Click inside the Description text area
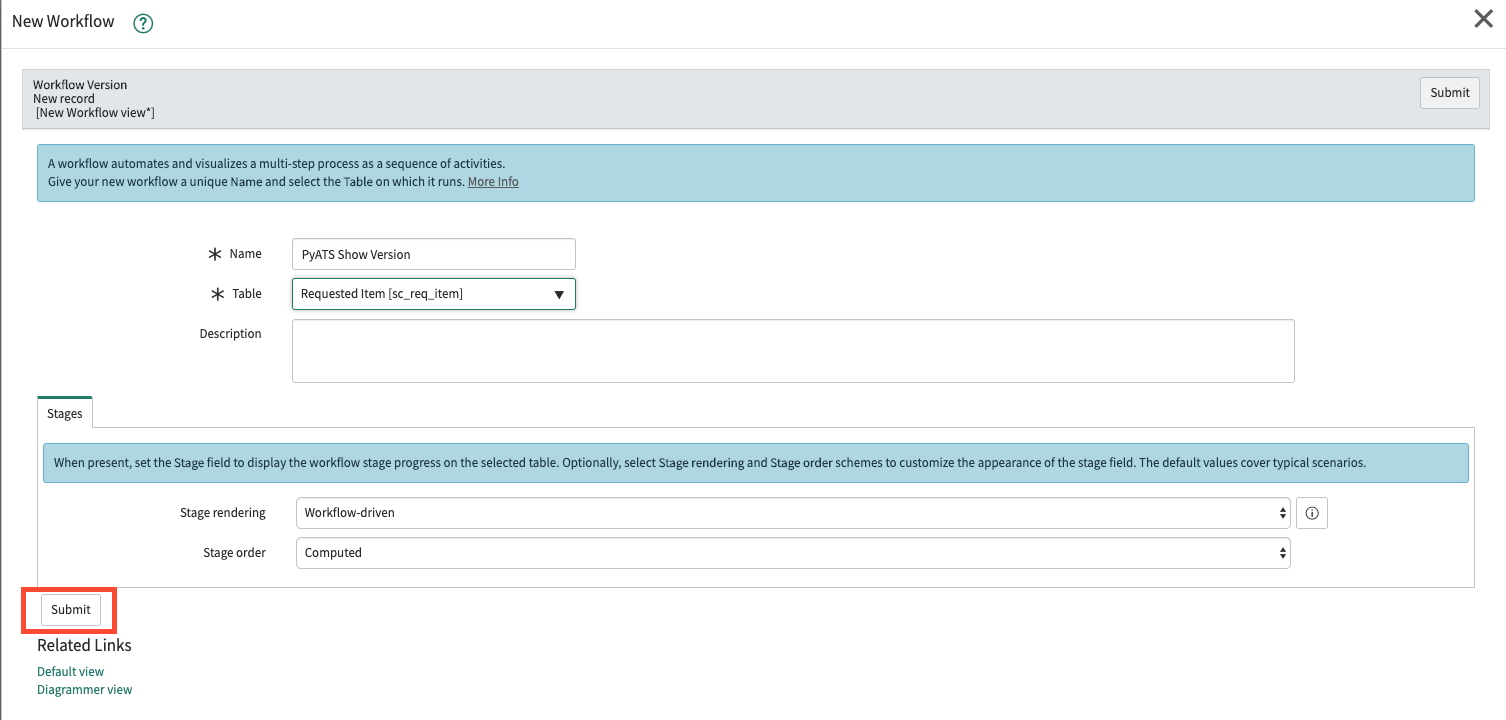This screenshot has width=1506, height=720. click(x=793, y=351)
